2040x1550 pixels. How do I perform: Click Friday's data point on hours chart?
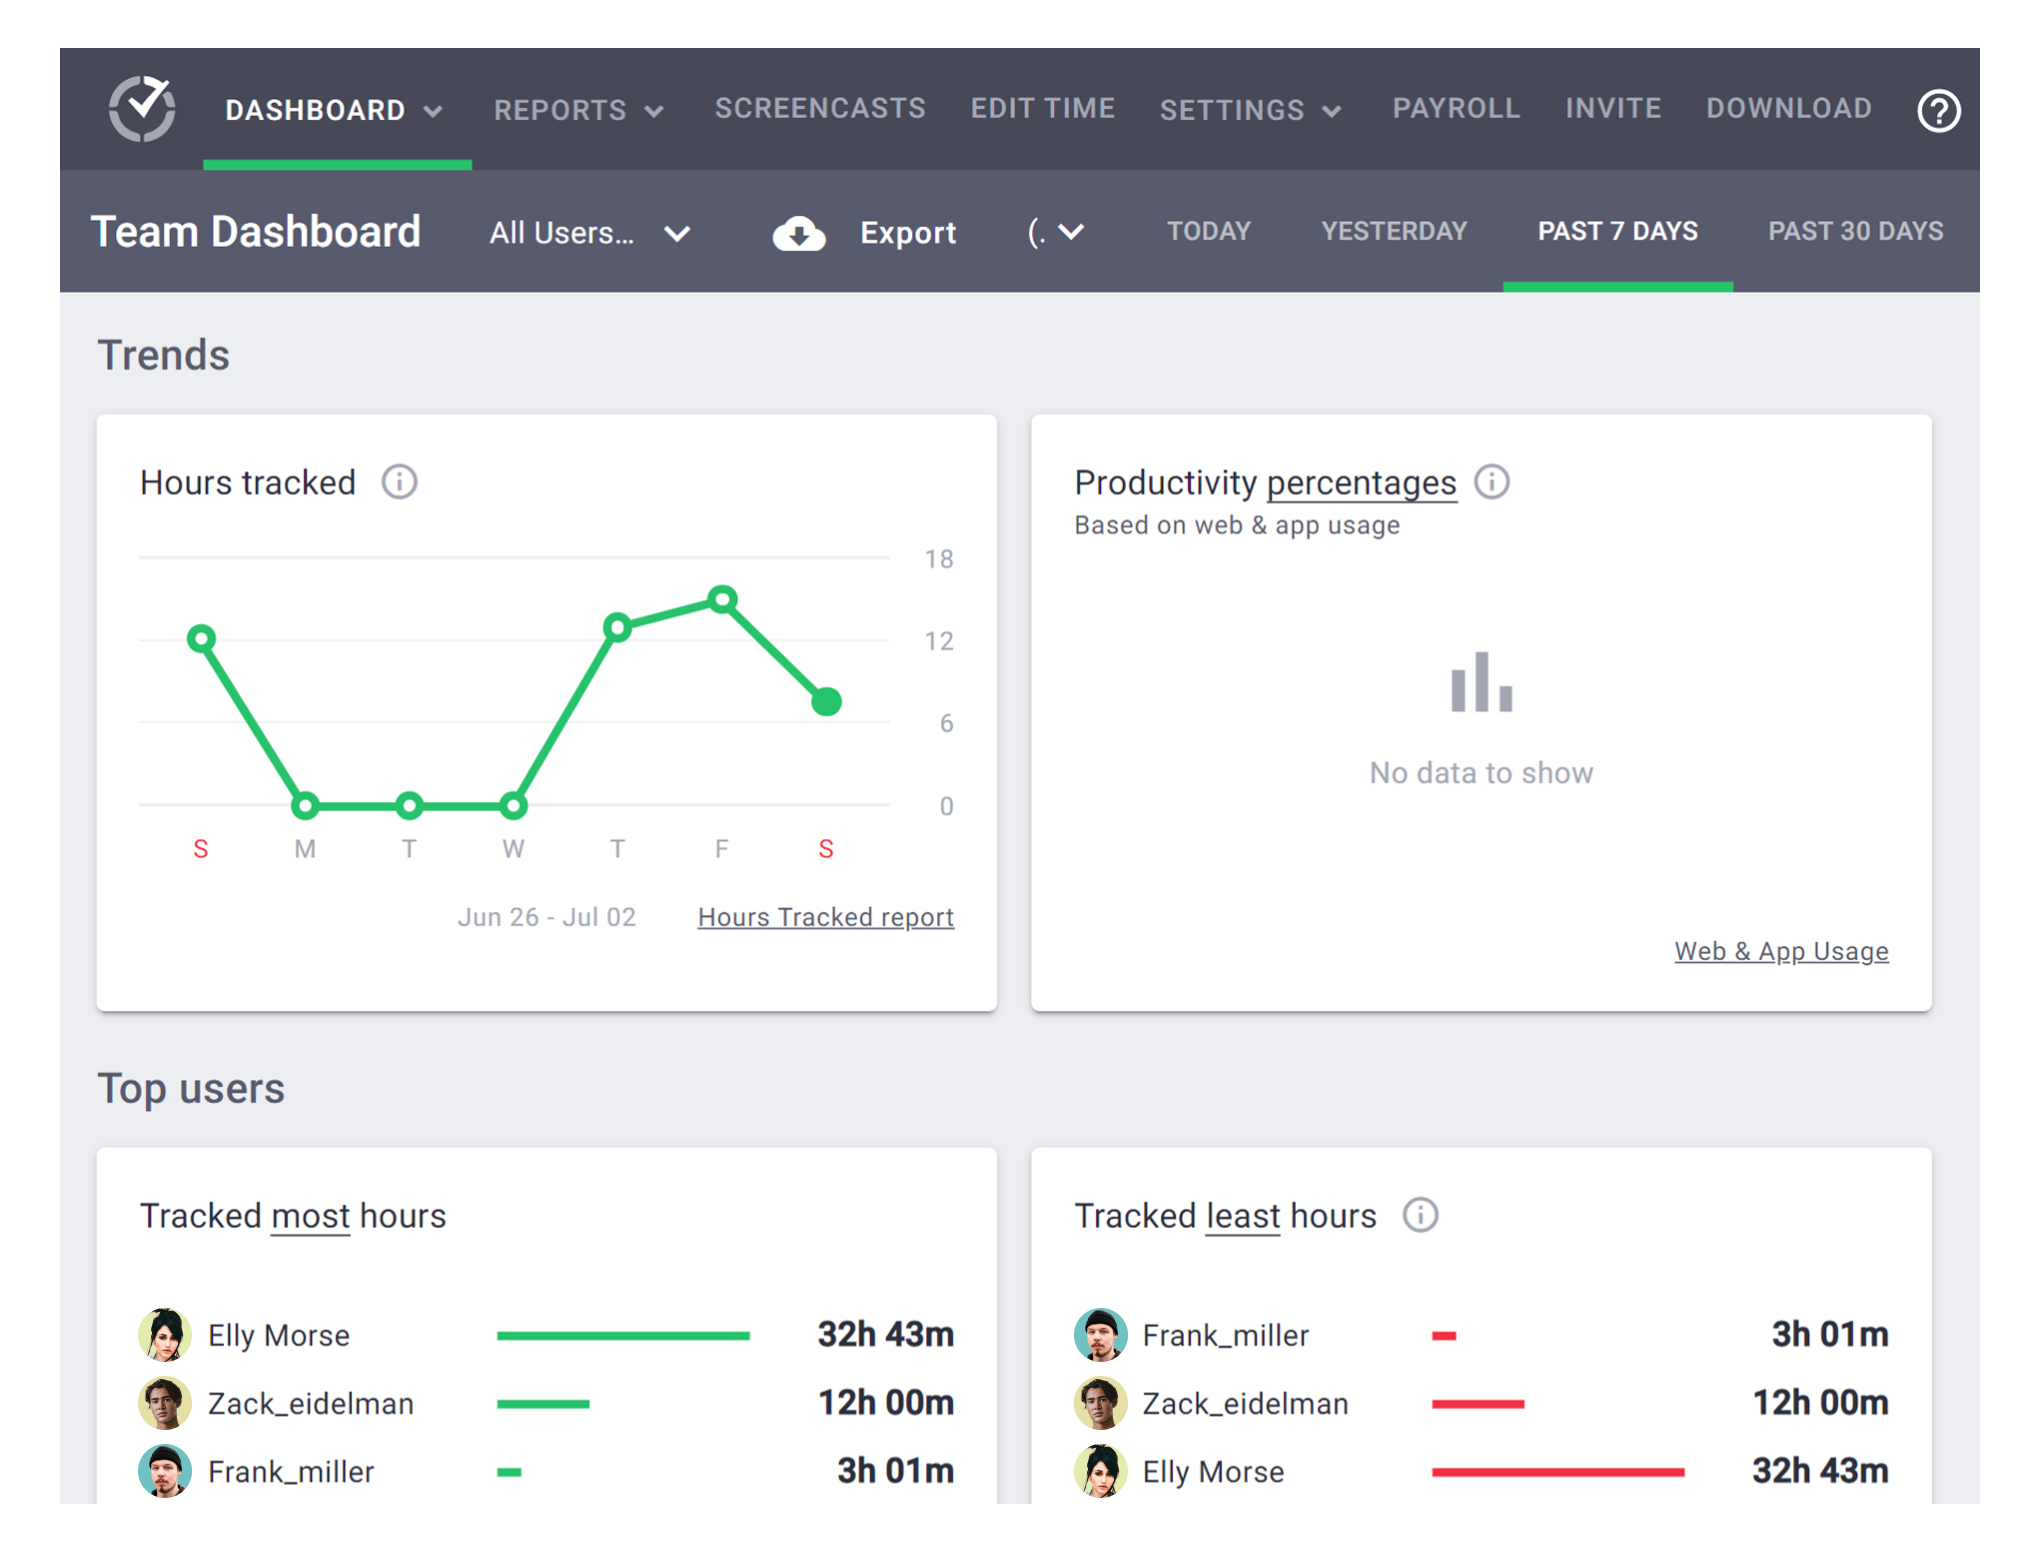[722, 599]
